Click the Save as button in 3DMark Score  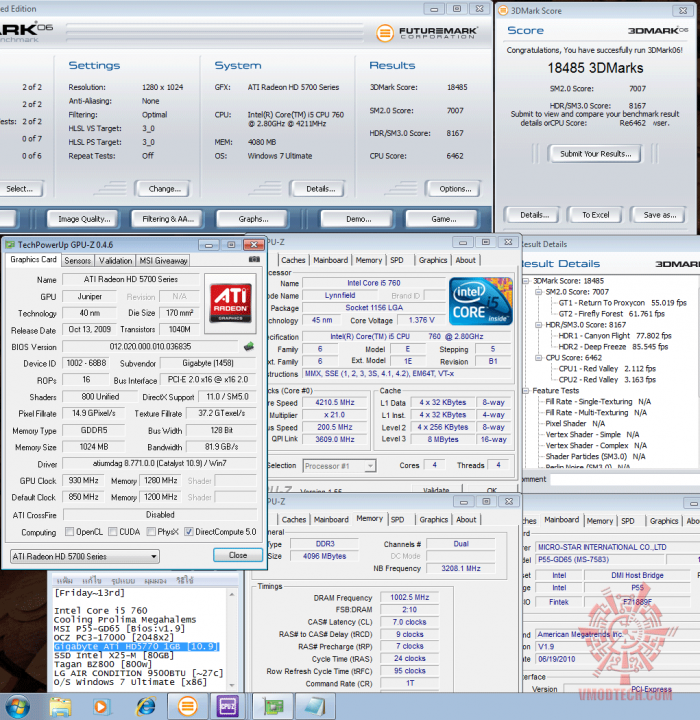click(660, 214)
